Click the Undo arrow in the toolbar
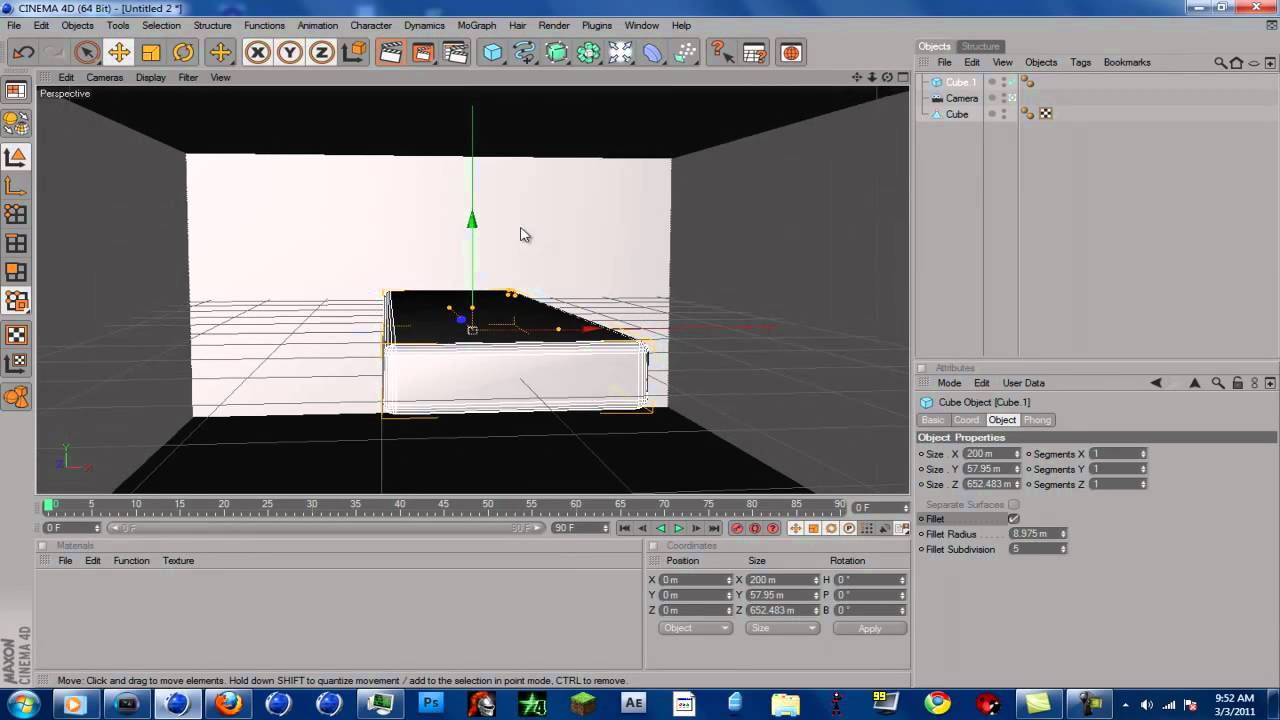The width and height of the screenshot is (1280, 720). (23, 53)
